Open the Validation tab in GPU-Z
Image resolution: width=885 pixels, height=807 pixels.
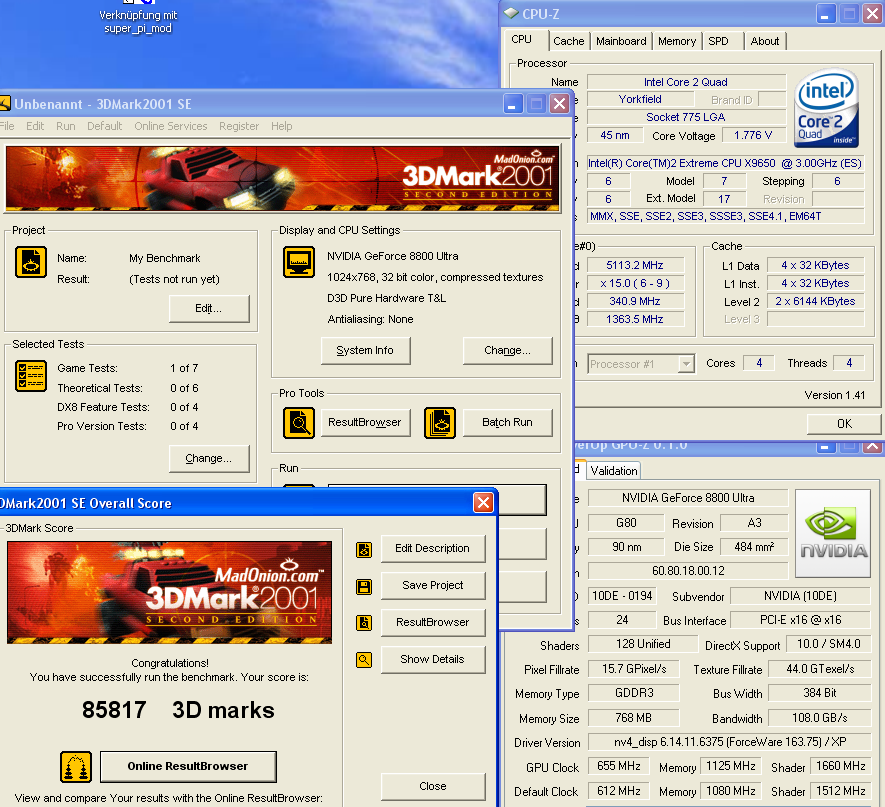click(x=613, y=471)
